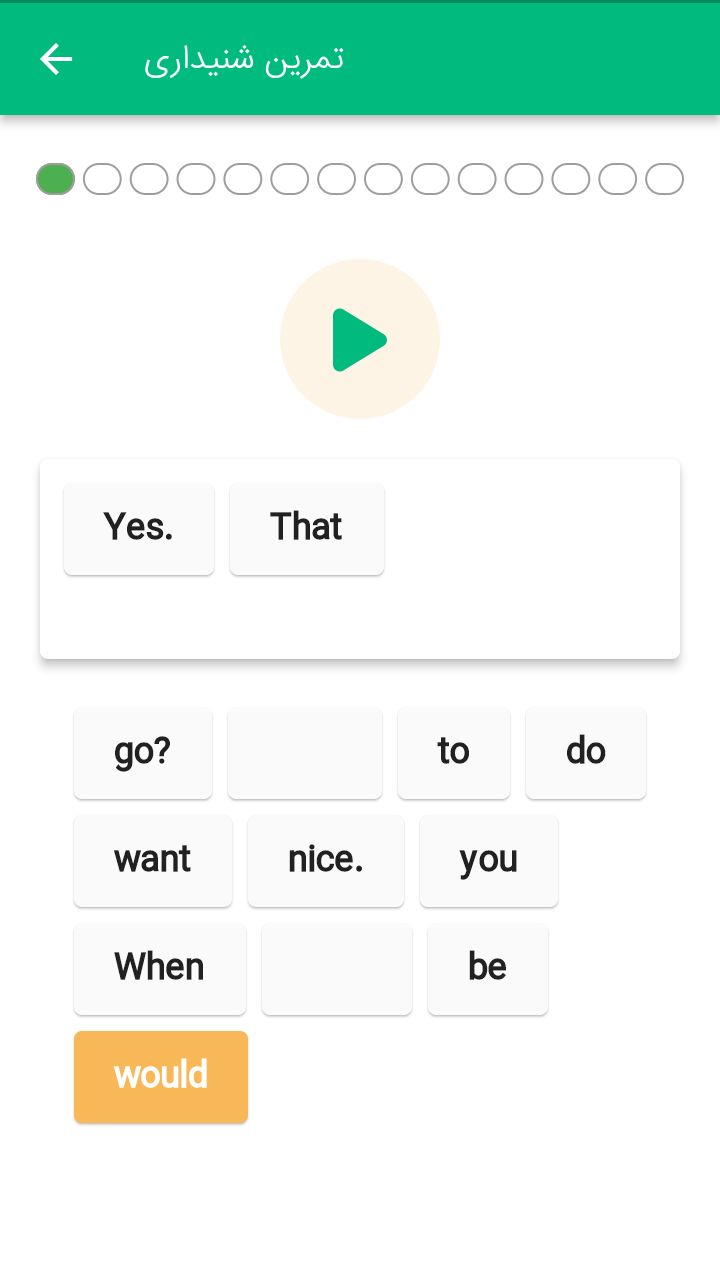The height and width of the screenshot is (1280, 720).
Task: Remove the "Yes." word from answer
Action: 139,528
